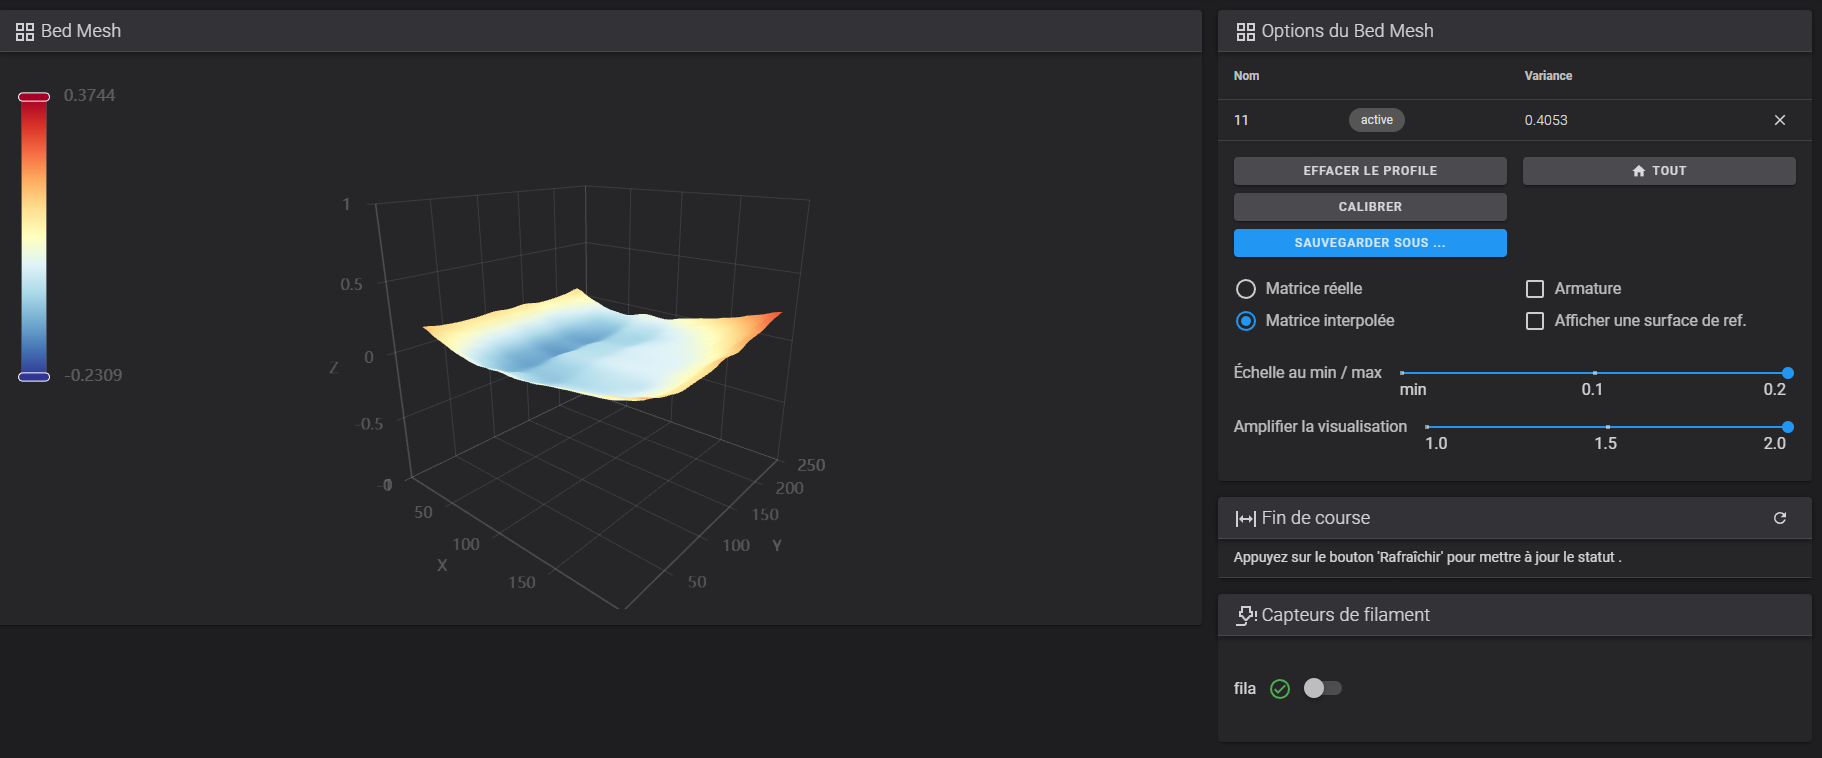Click the Capteurs de filament sensor icon
Viewport: 1822px width, 758px height.
pyautogui.click(x=1246, y=615)
